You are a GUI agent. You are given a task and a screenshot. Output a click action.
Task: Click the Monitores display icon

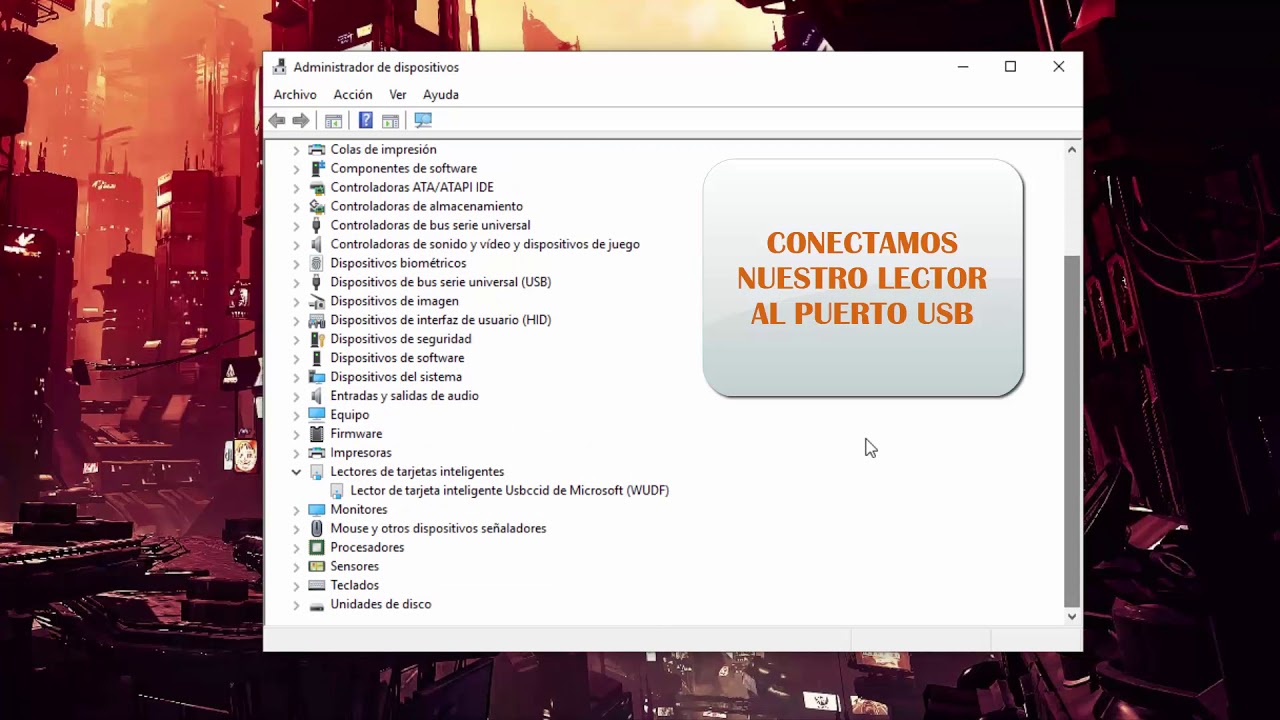(x=317, y=509)
